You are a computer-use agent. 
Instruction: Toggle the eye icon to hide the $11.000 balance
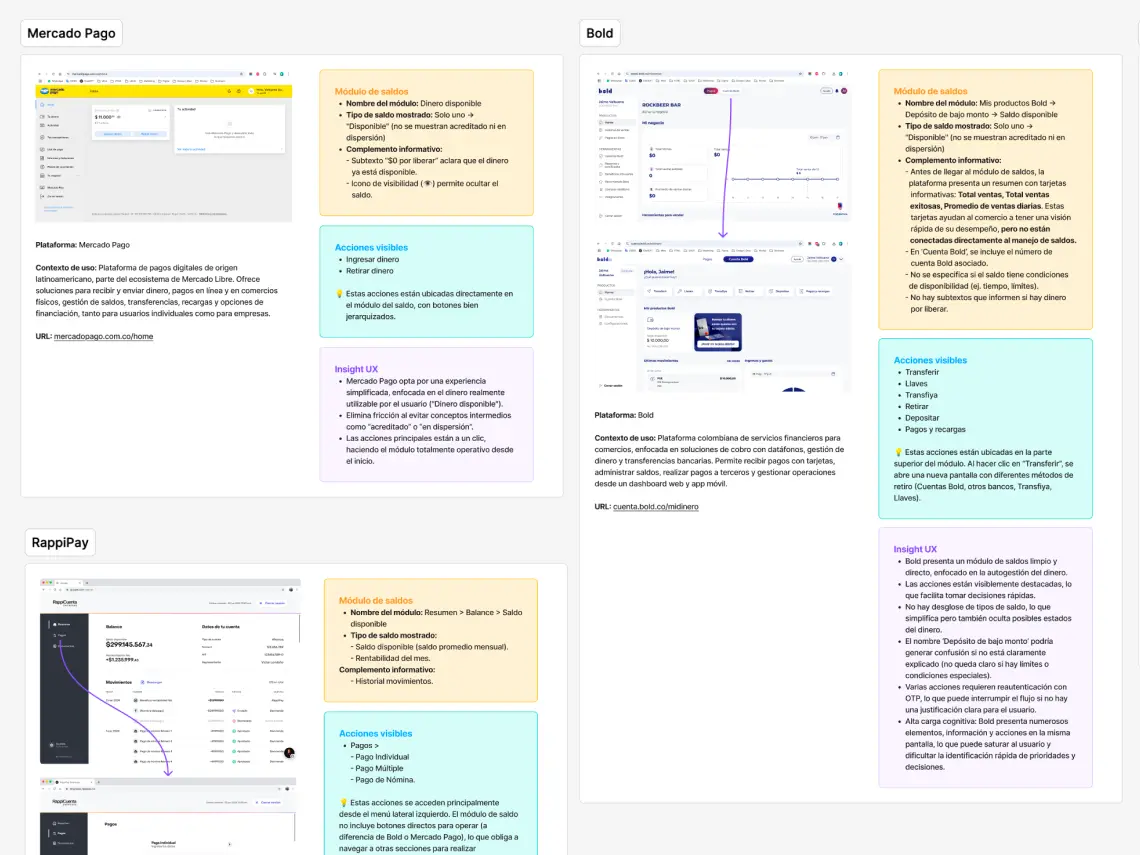118,117
